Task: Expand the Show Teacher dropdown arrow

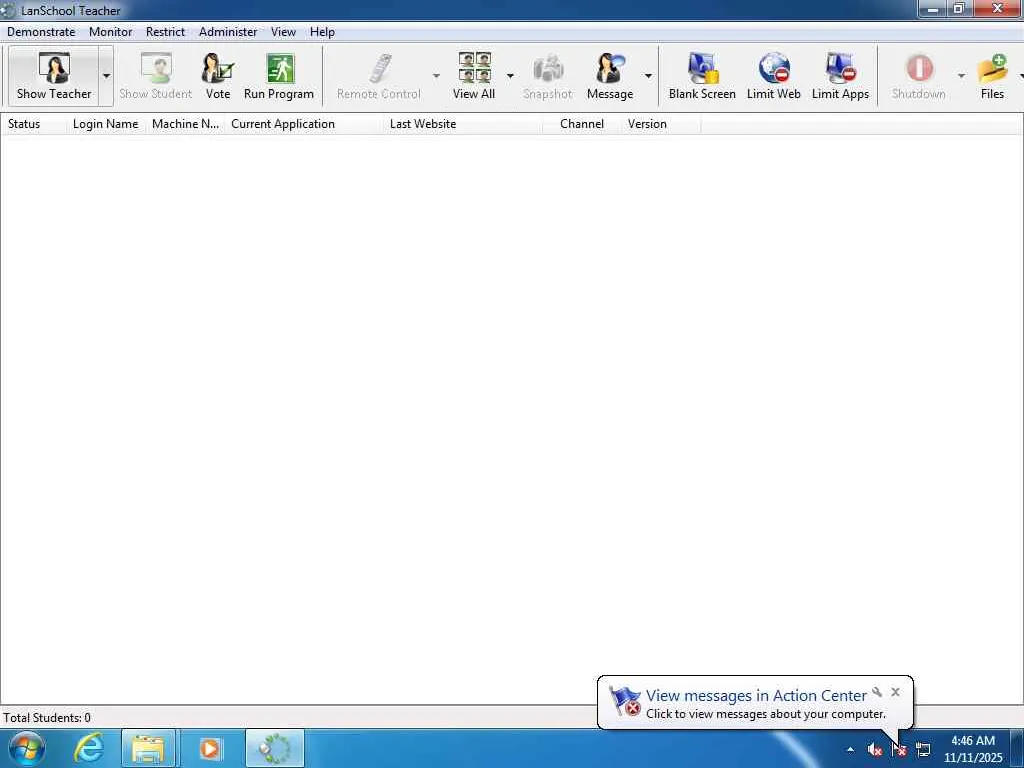Action: [x=106, y=76]
